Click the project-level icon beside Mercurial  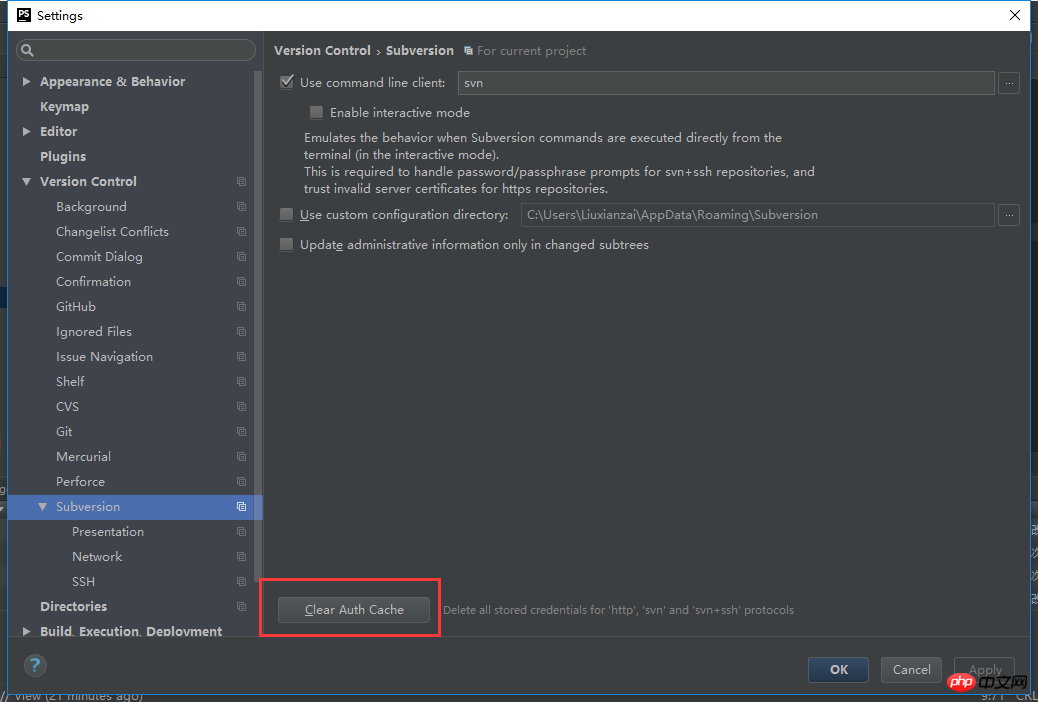pyautogui.click(x=241, y=456)
